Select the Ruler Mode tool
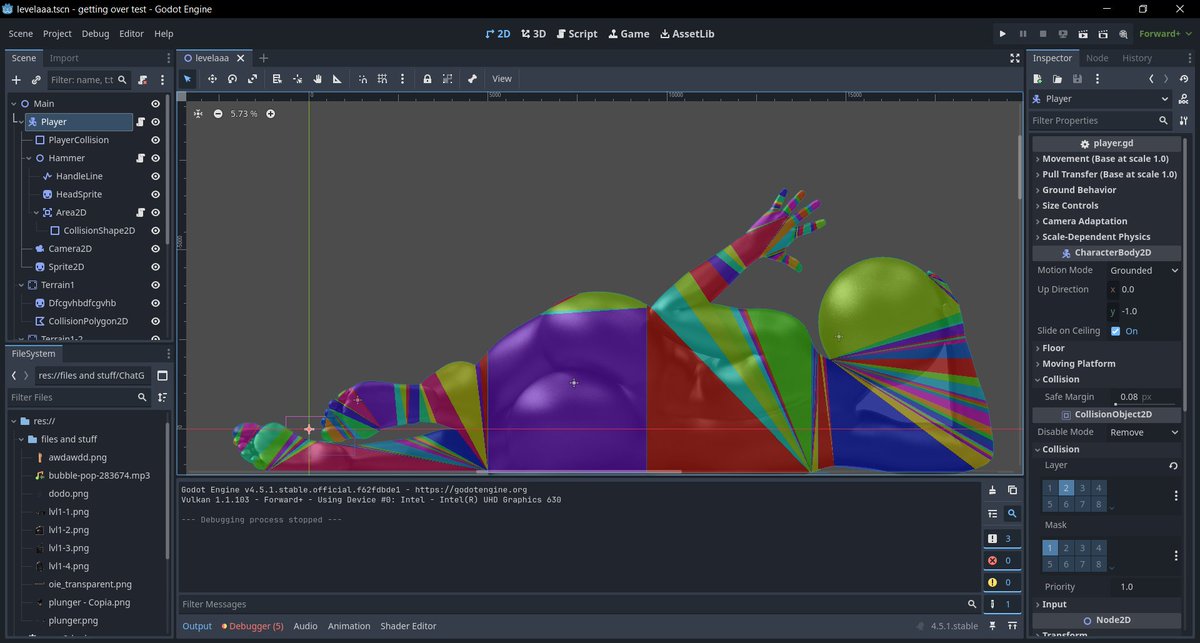Viewport: 1200px width, 643px height. tap(337, 79)
